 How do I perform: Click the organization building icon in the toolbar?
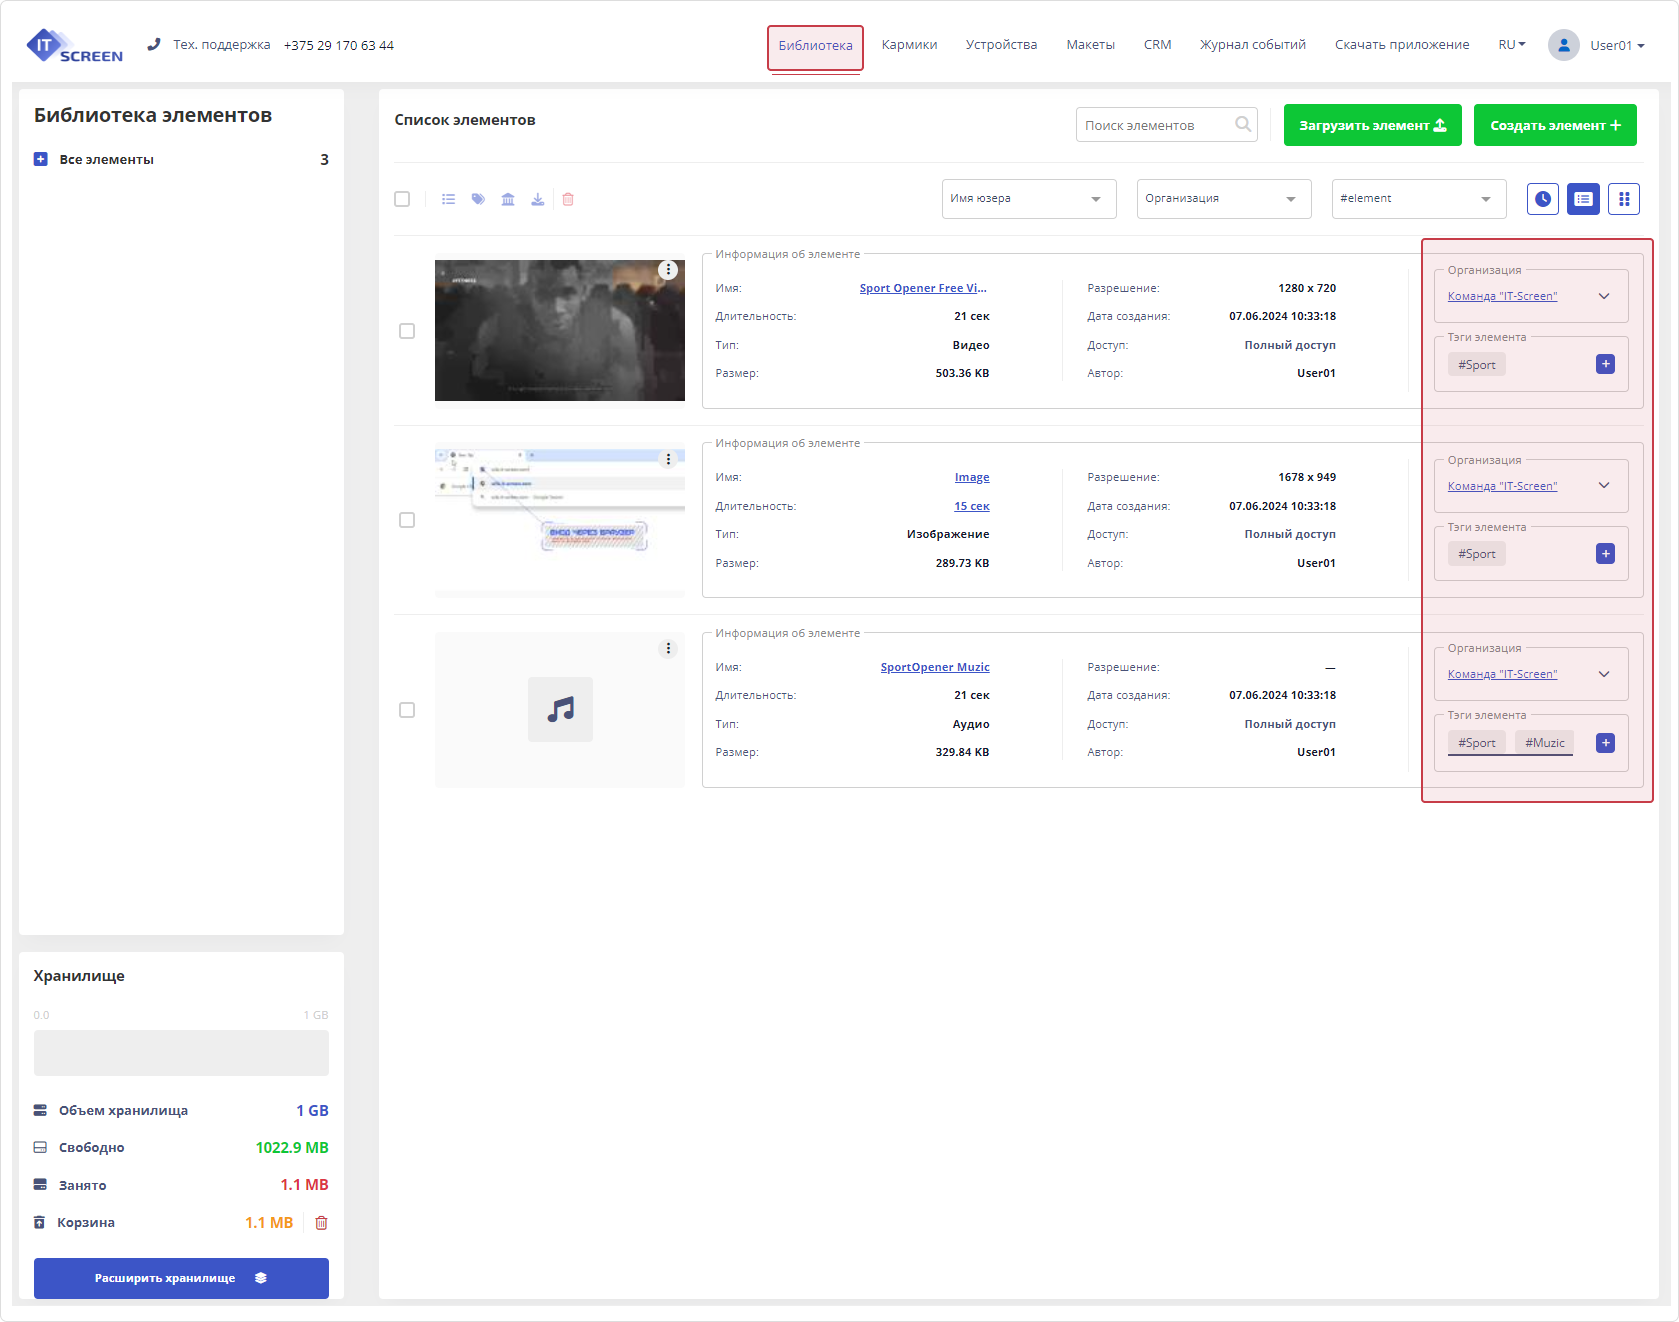pos(508,199)
